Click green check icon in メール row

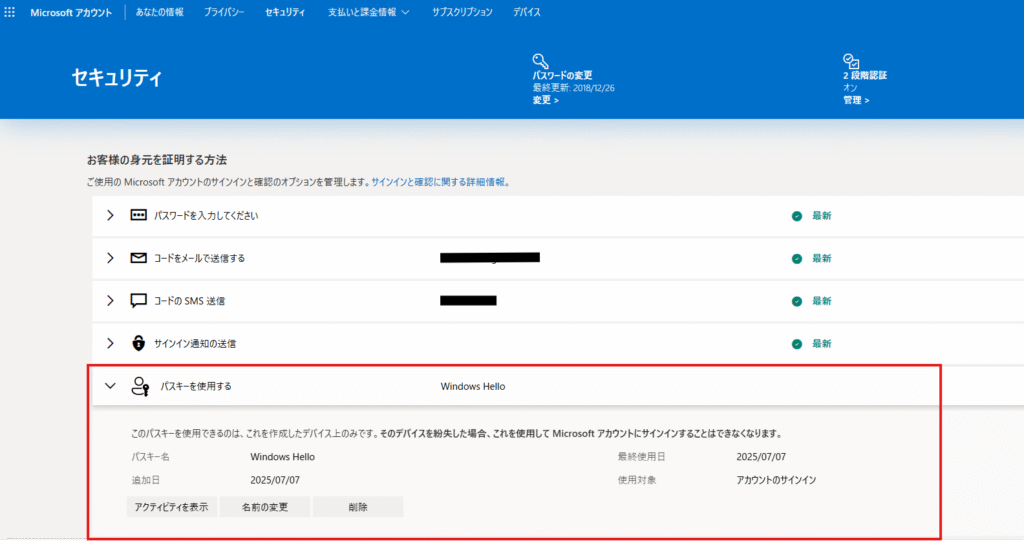797,259
